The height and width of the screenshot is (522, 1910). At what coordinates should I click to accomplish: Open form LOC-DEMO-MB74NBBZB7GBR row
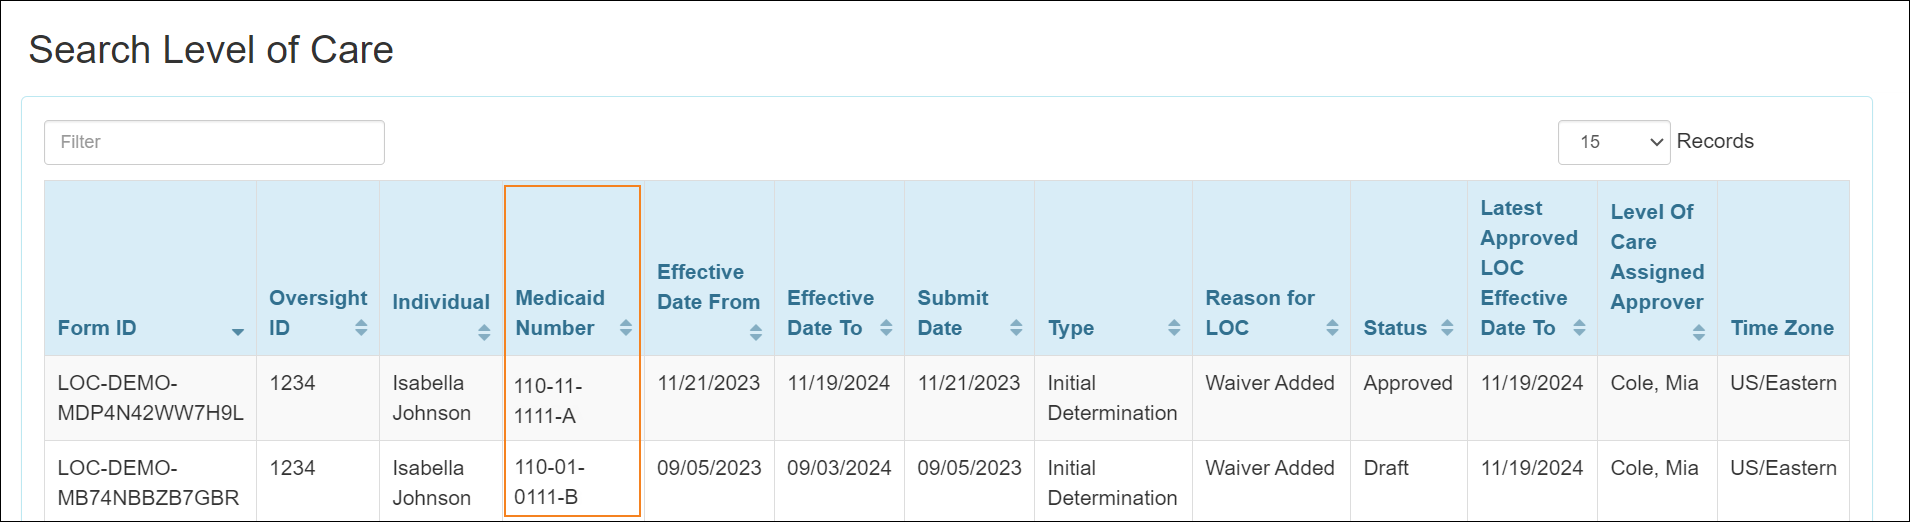click(148, 483)
